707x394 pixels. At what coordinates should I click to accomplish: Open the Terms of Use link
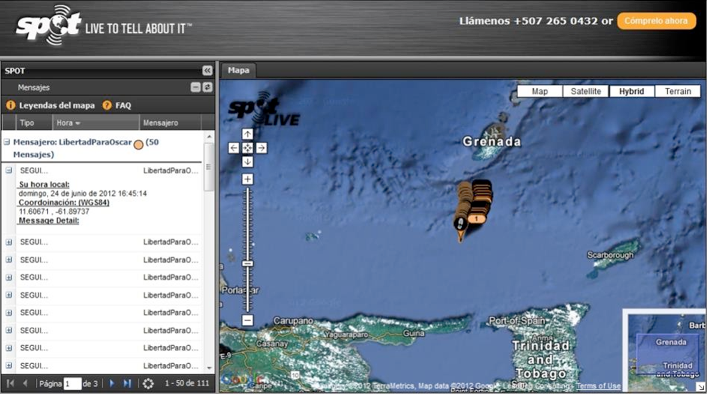click(598, 386)
